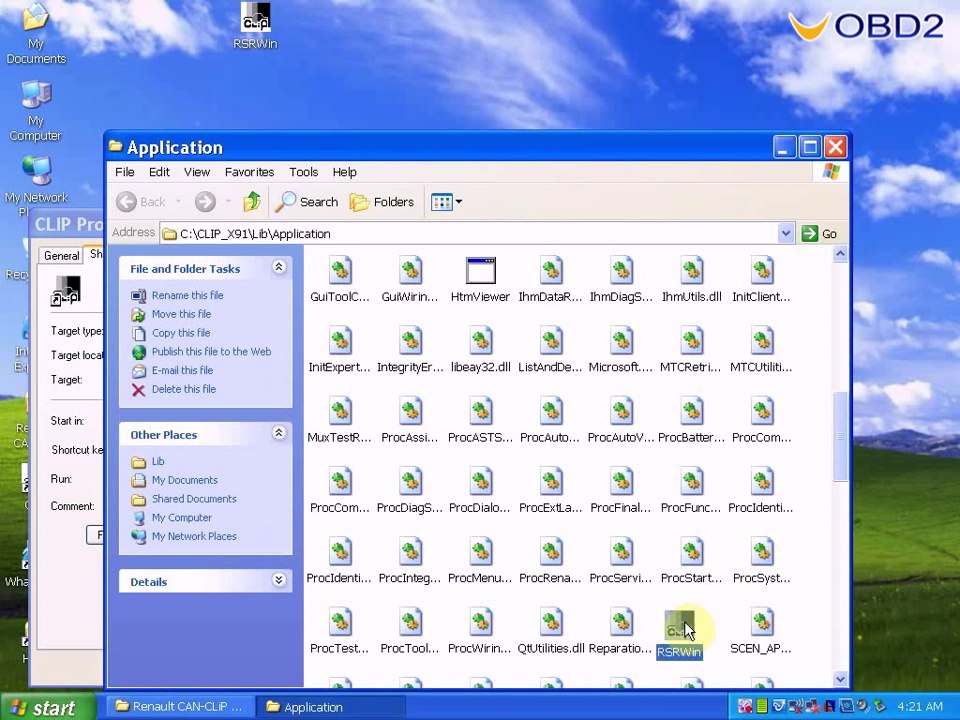The image size is (960, 720).
Task: Click the My Computer desktop icon
Action: (x=36, y=111)
